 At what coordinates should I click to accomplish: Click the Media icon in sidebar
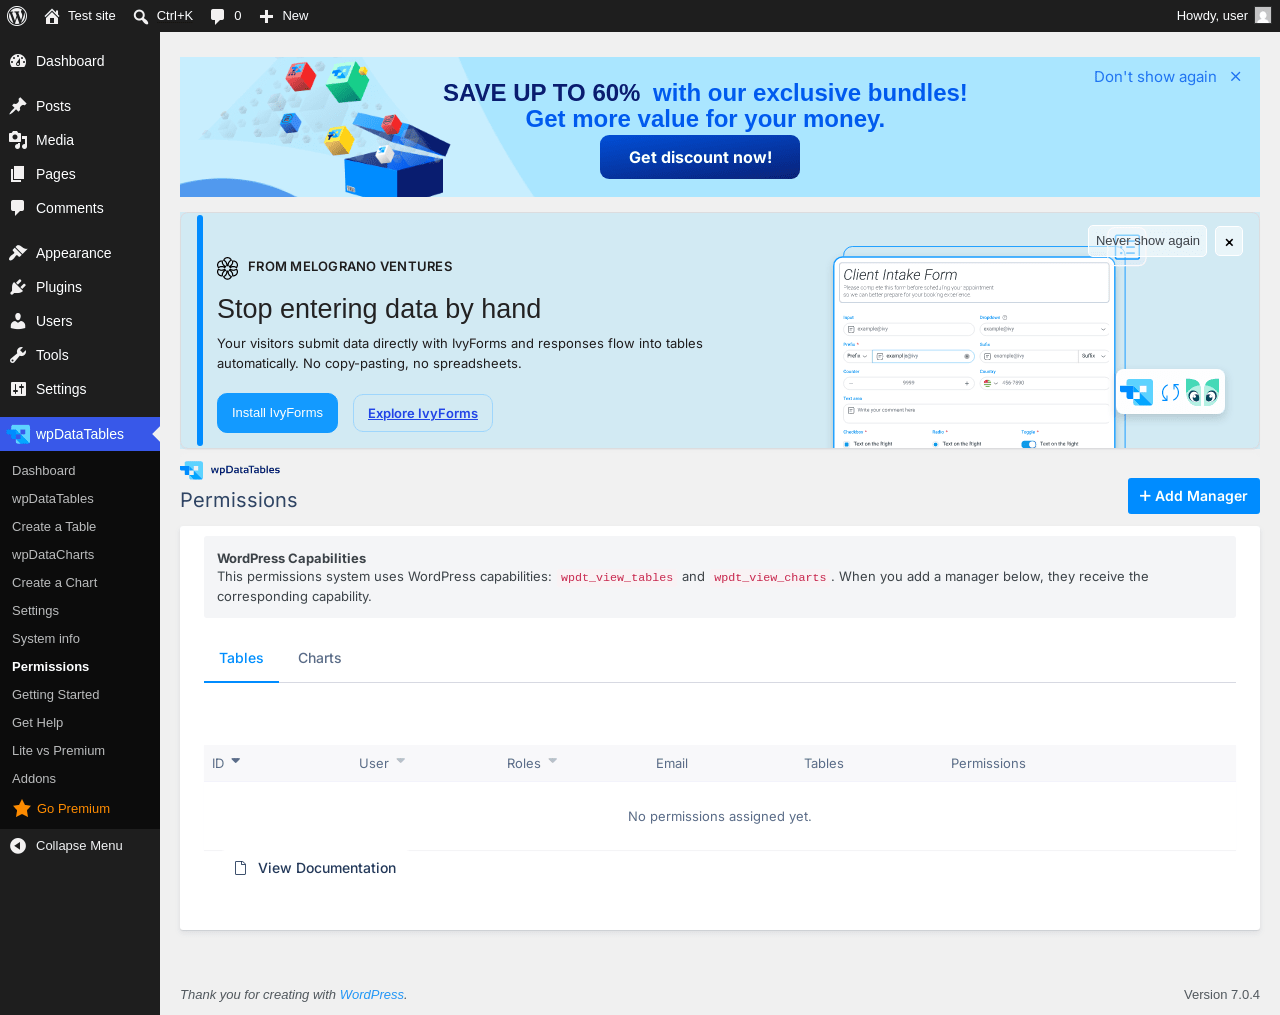[18, 140]
